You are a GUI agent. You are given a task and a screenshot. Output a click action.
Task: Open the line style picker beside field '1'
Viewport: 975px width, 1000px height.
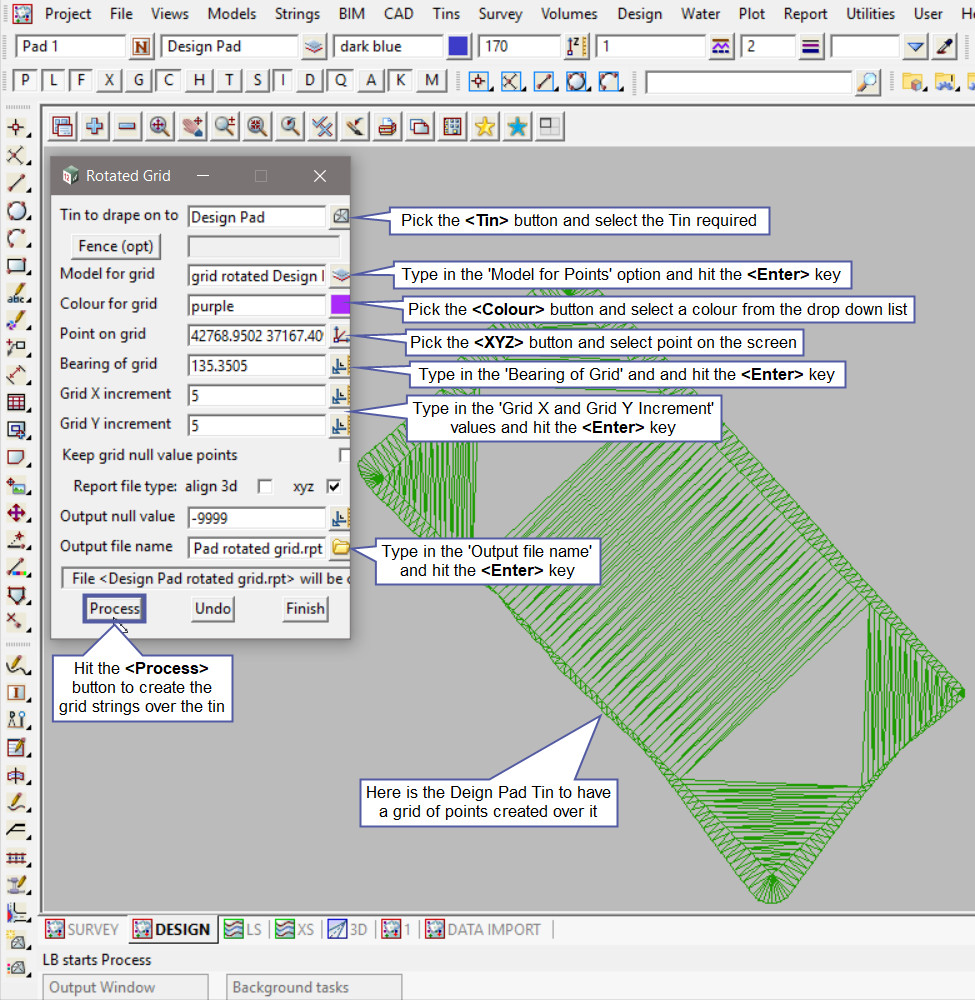pos(720,47)
